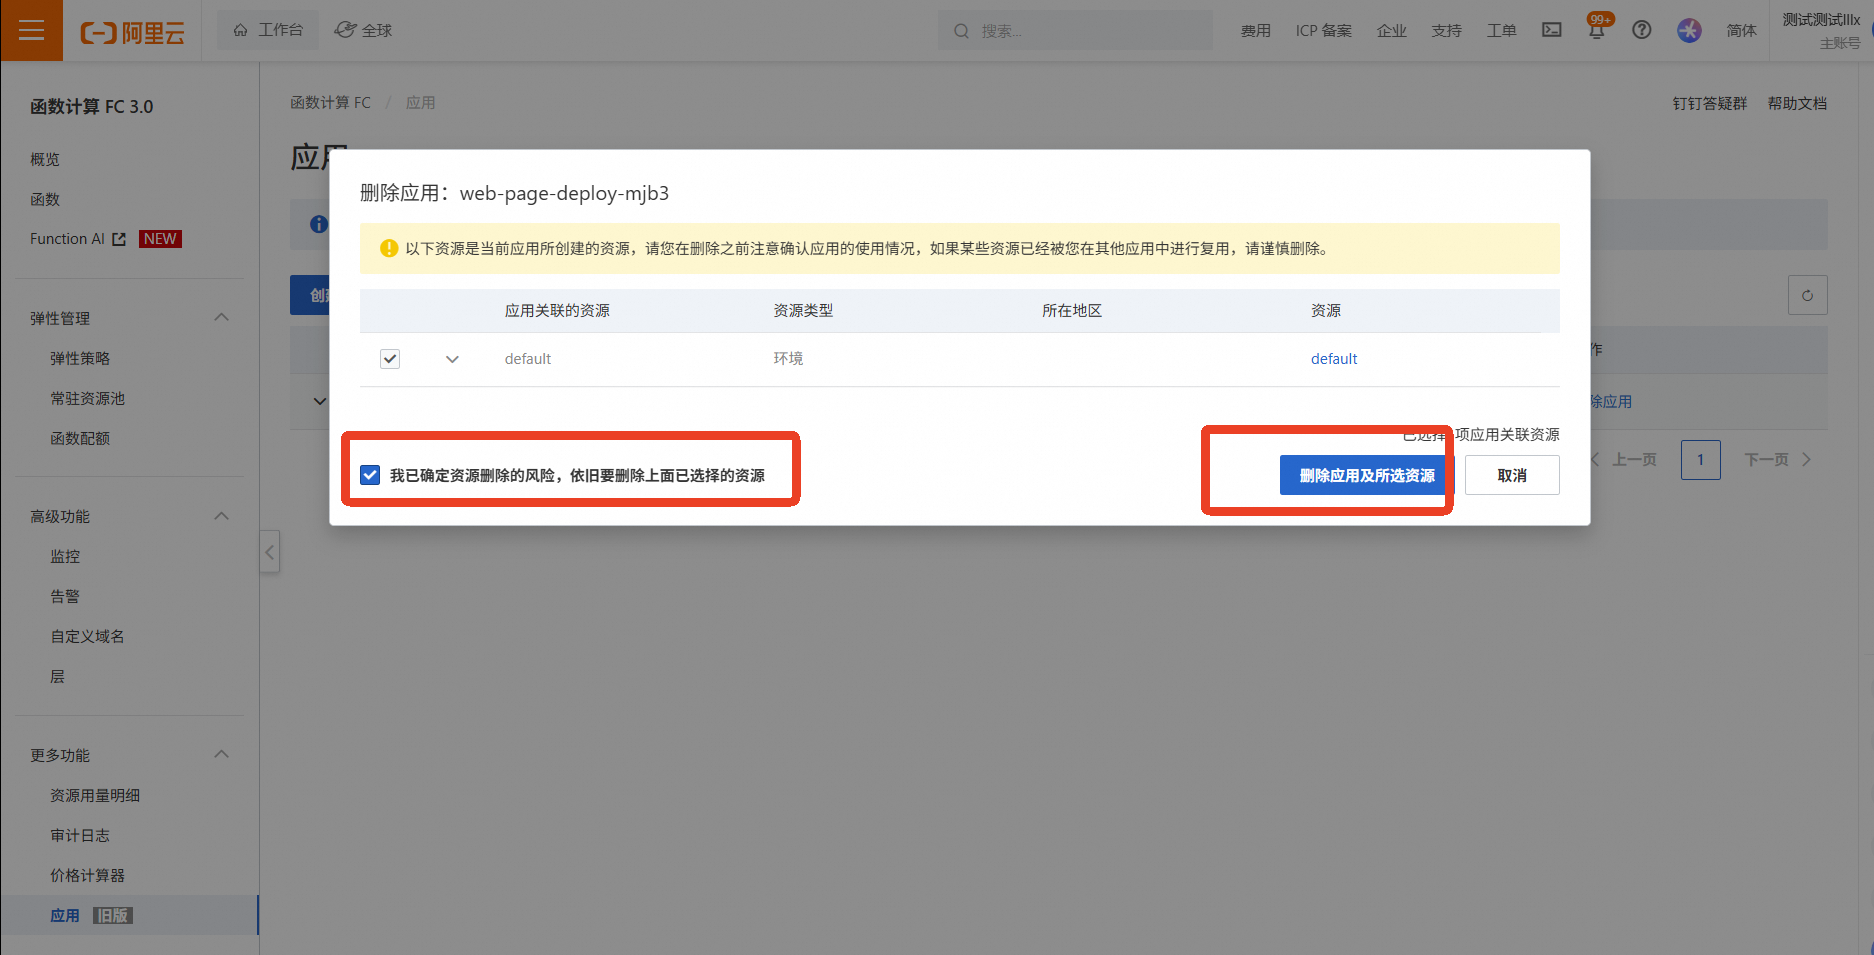Open the 钉钉答疑群 link
Viewport: 1874px width, 955px height.
click(1710, 103)
